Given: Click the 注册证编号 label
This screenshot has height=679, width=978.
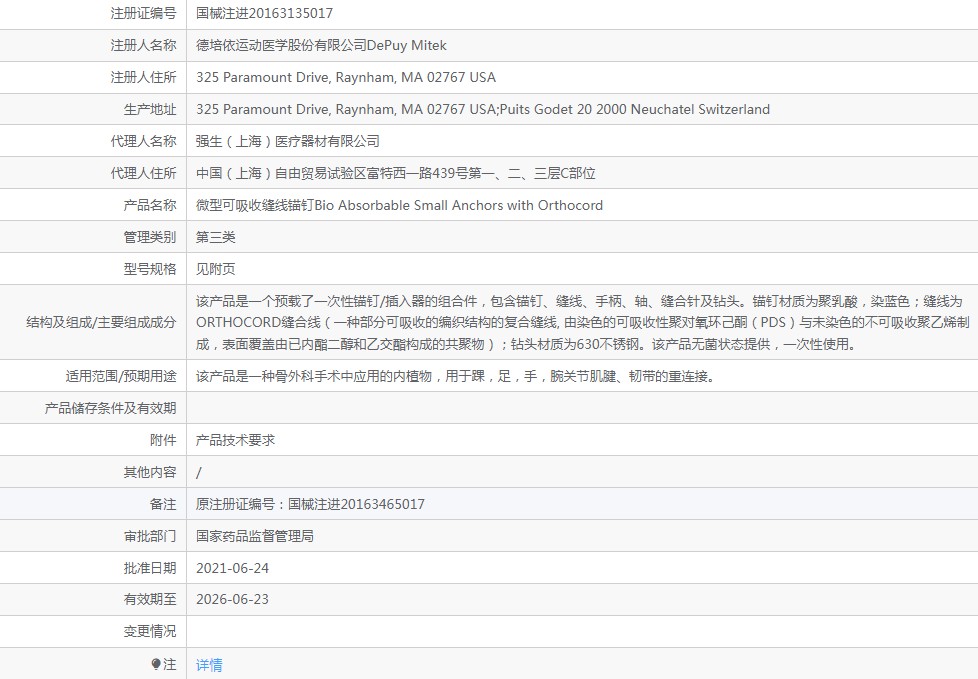Looking at the screenshot, I should (143, 13).
